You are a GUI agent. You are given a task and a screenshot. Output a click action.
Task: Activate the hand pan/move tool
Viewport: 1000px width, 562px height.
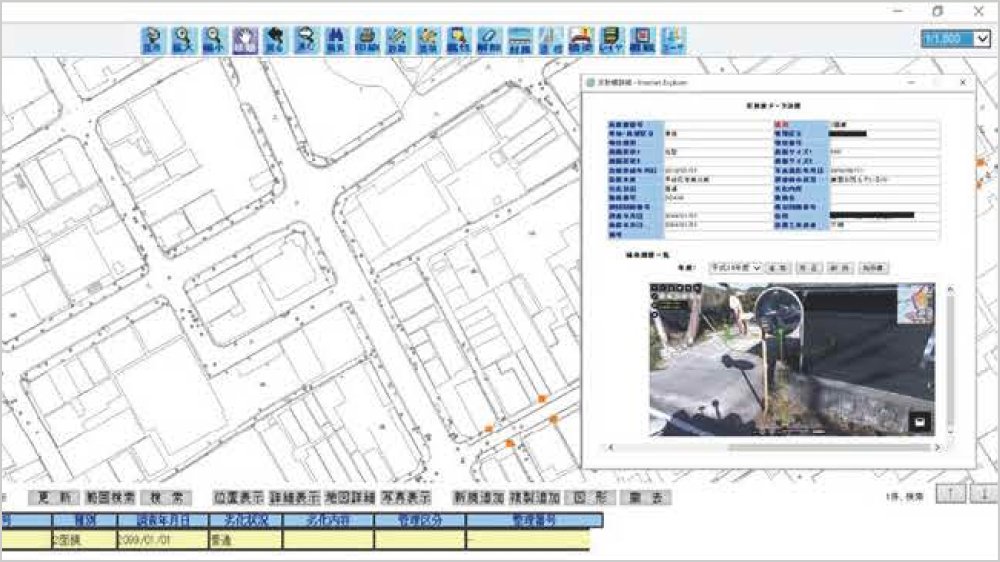pos(245,40)
